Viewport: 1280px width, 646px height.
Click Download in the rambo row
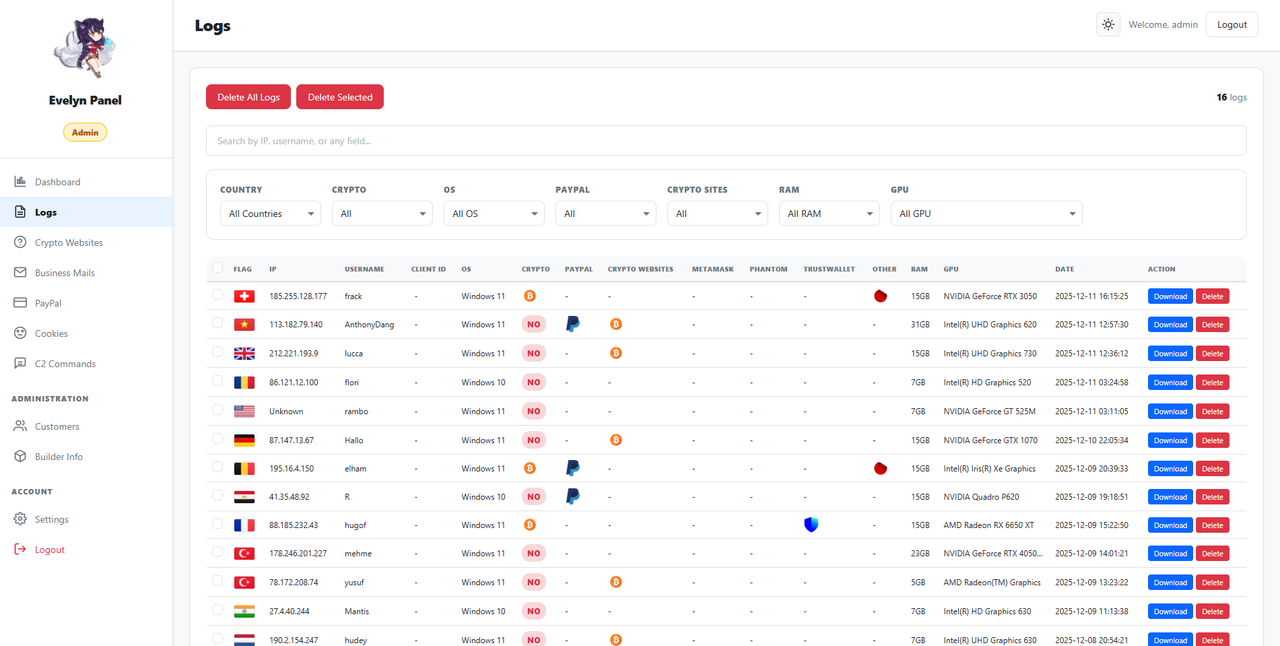(x=1170, y=411)
